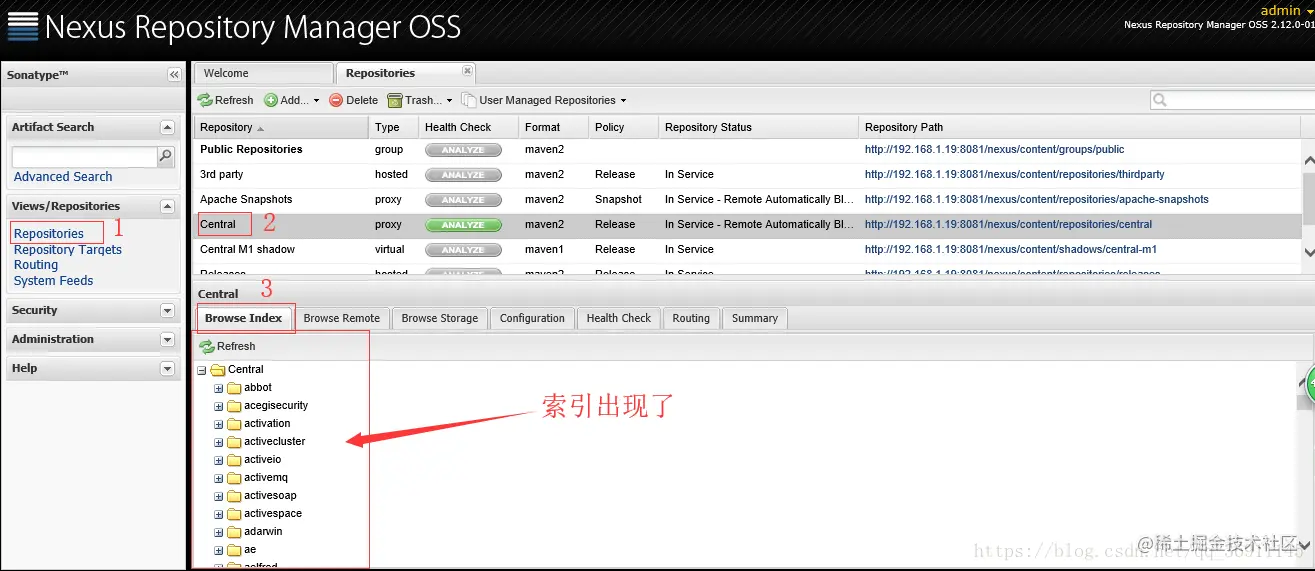The width and height of the screenshot is (1315, 571).
Task: Sort by Health Check column header
Action: 468,127
